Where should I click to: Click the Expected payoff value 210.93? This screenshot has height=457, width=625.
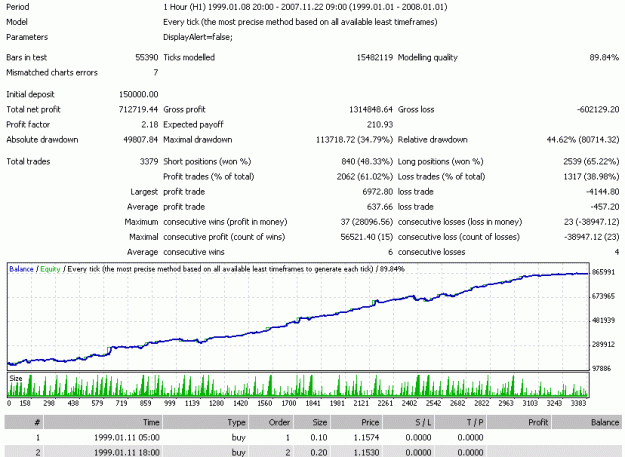coord(379,124)
